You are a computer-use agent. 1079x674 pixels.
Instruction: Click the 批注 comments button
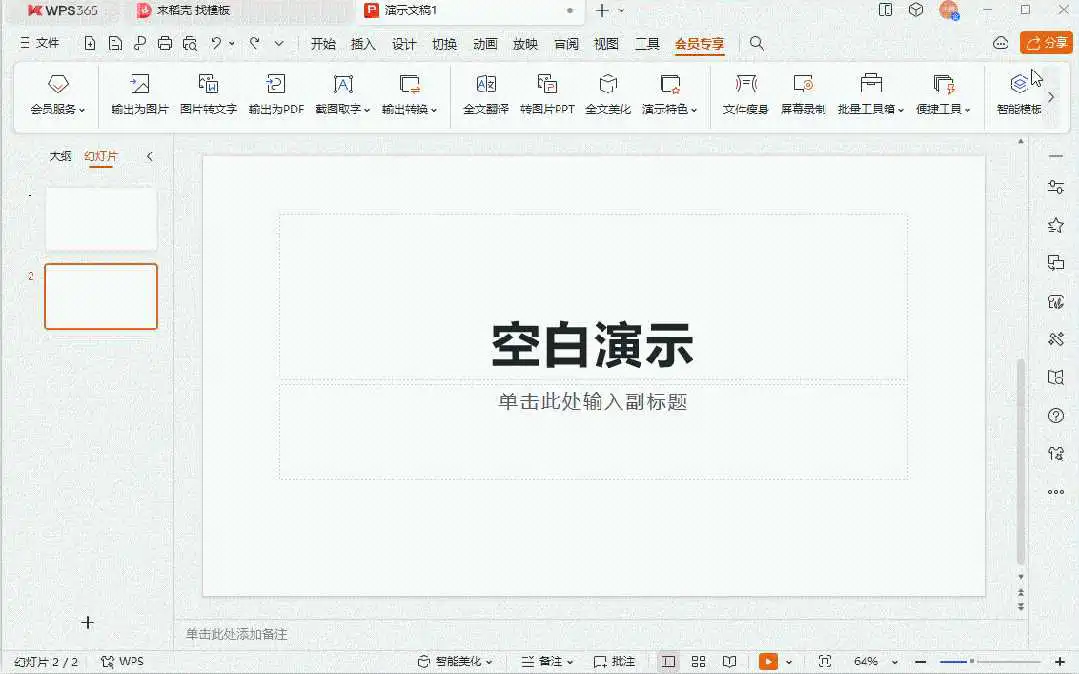tap(615, 662)
